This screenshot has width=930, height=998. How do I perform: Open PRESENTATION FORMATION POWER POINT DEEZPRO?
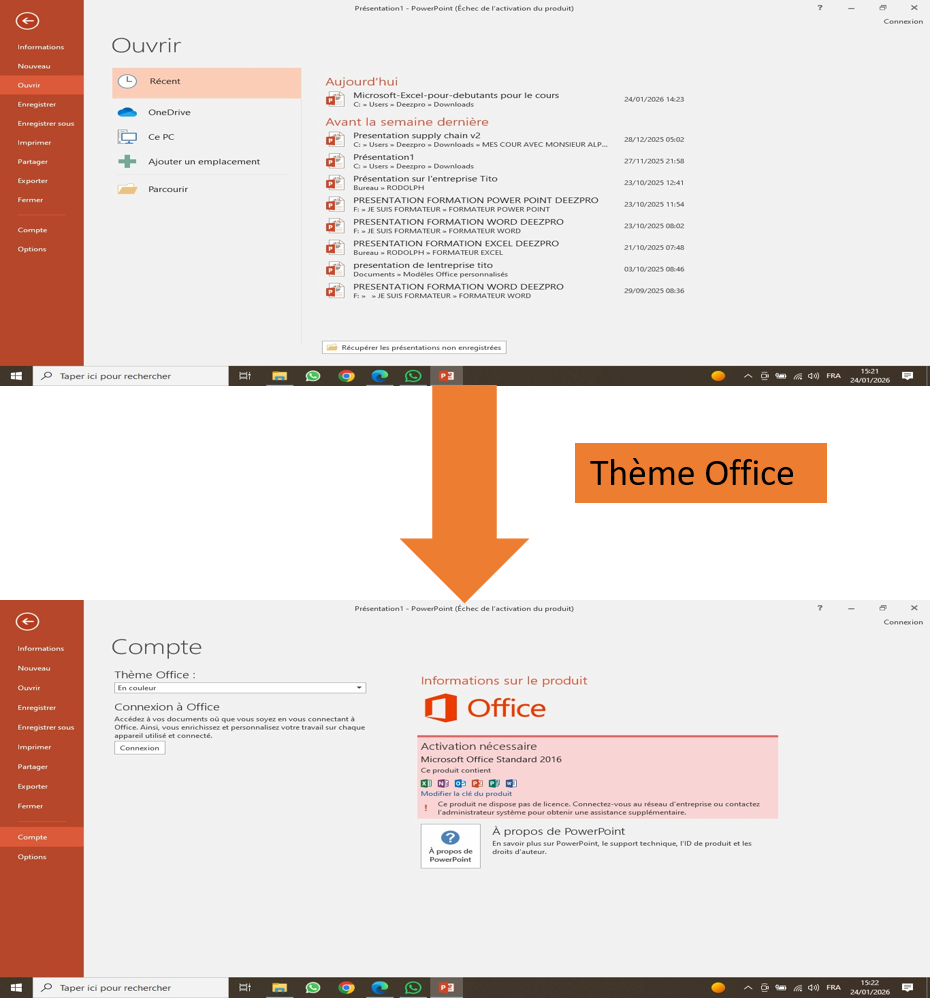coord(475,200)
